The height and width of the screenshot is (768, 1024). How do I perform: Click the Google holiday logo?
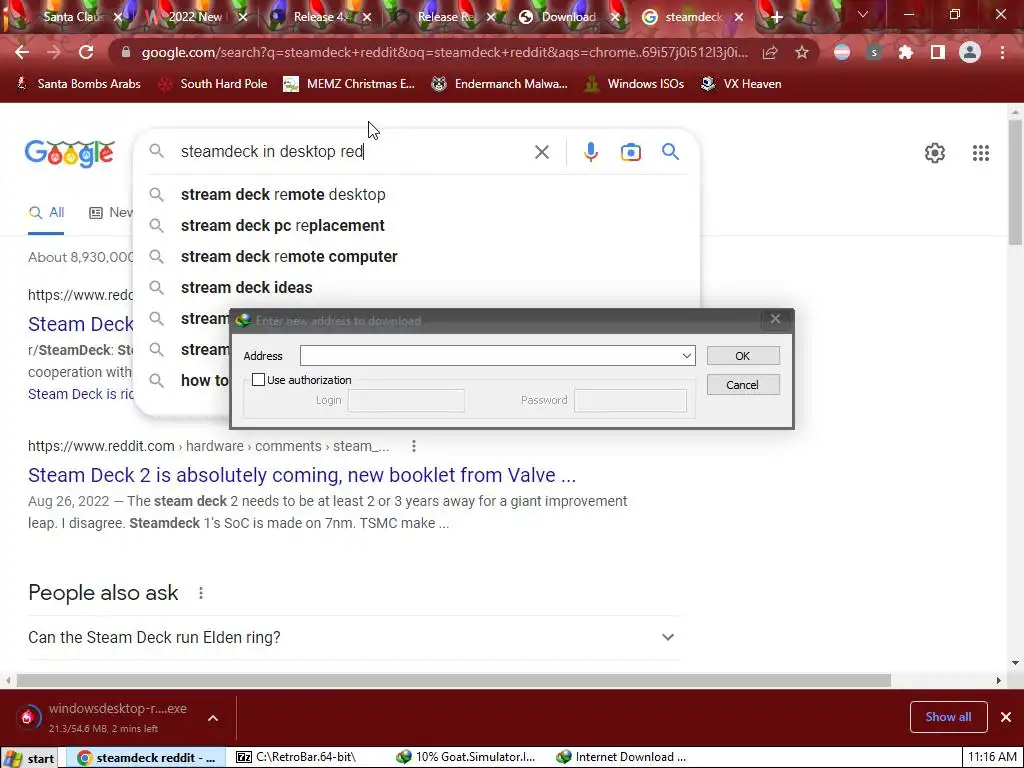click(x=70, y=153)
